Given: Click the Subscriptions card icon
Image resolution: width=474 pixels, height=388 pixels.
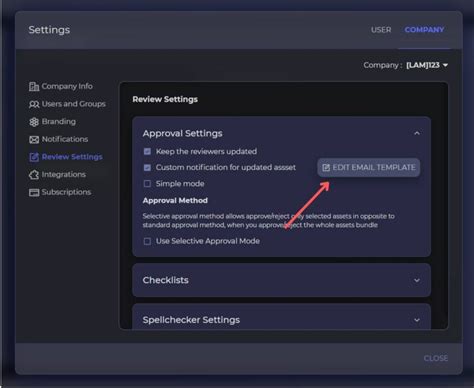Looking at the screenshot, I should coord(34,192).
